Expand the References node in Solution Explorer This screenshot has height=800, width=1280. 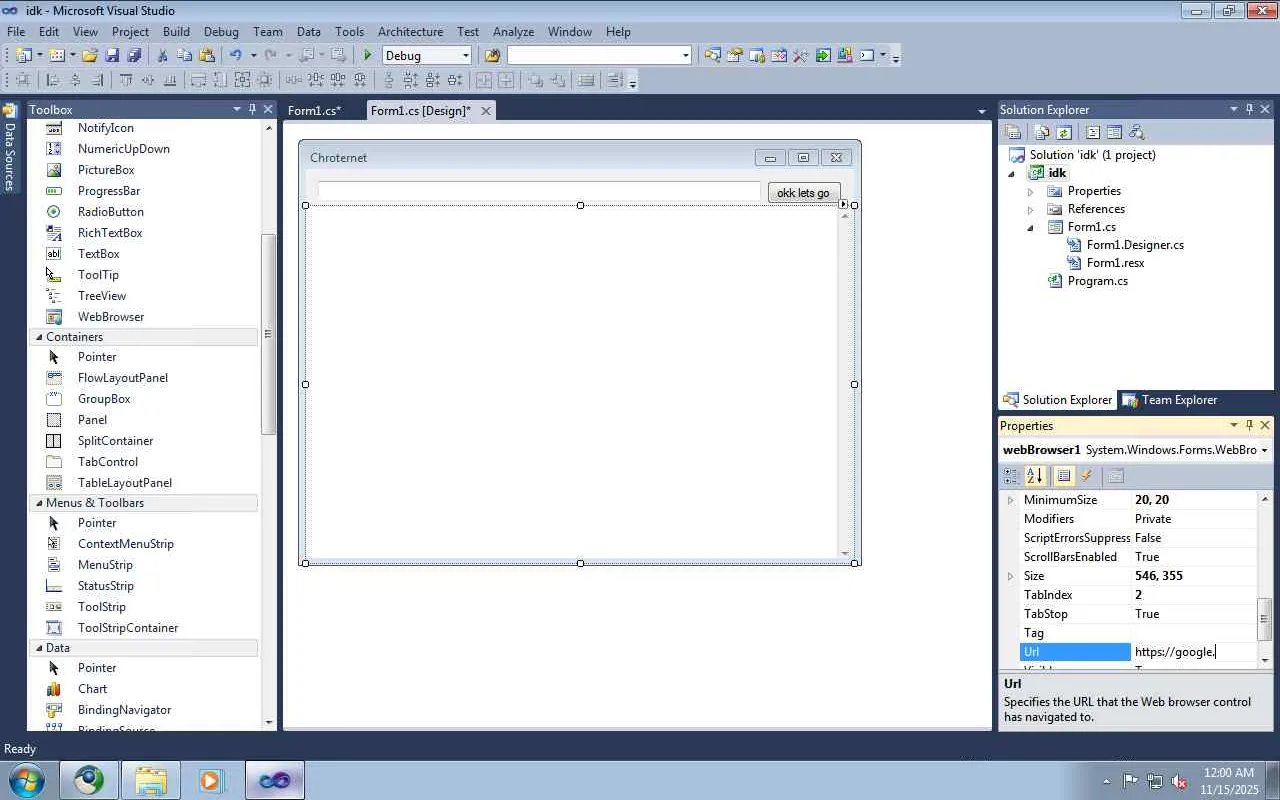tap(1030, 209)
